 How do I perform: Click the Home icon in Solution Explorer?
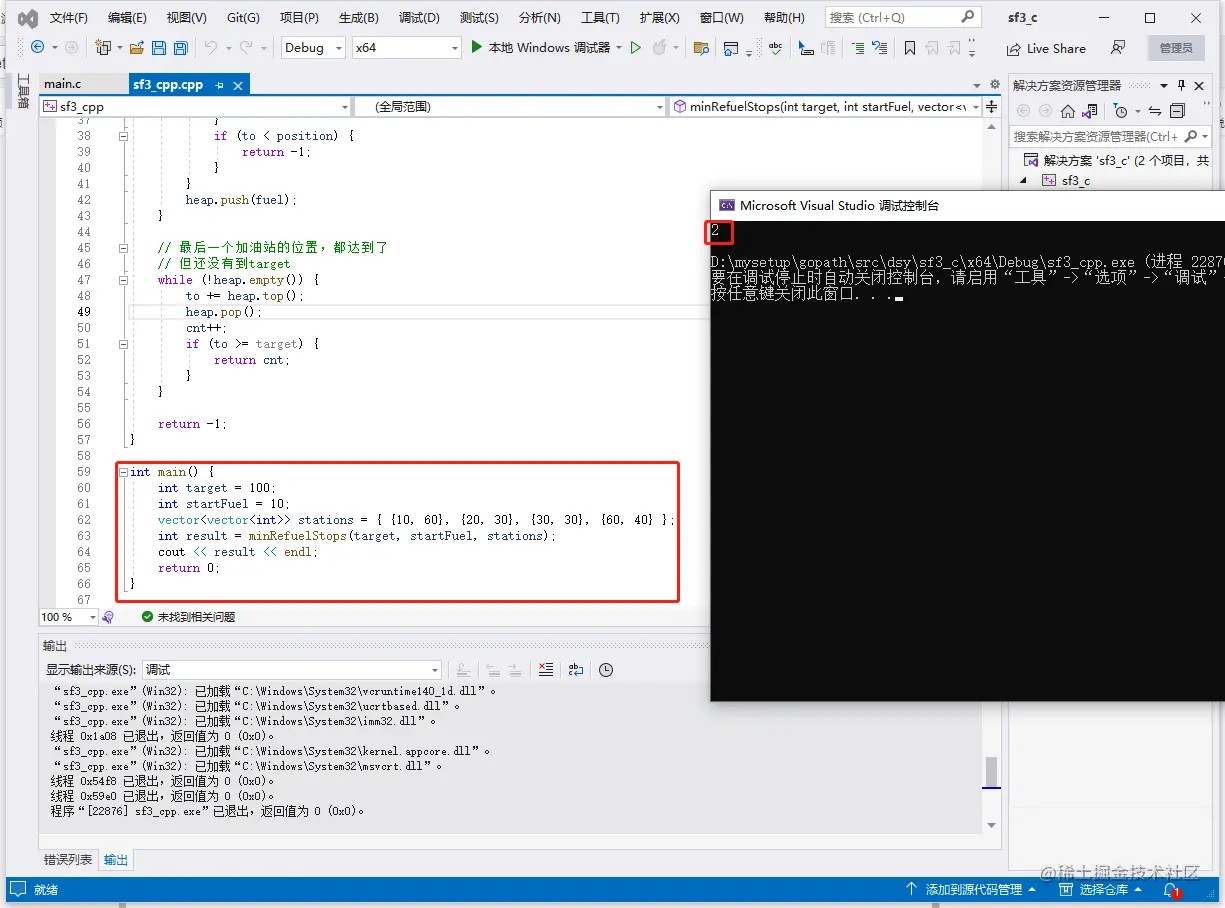(1067, 111)
